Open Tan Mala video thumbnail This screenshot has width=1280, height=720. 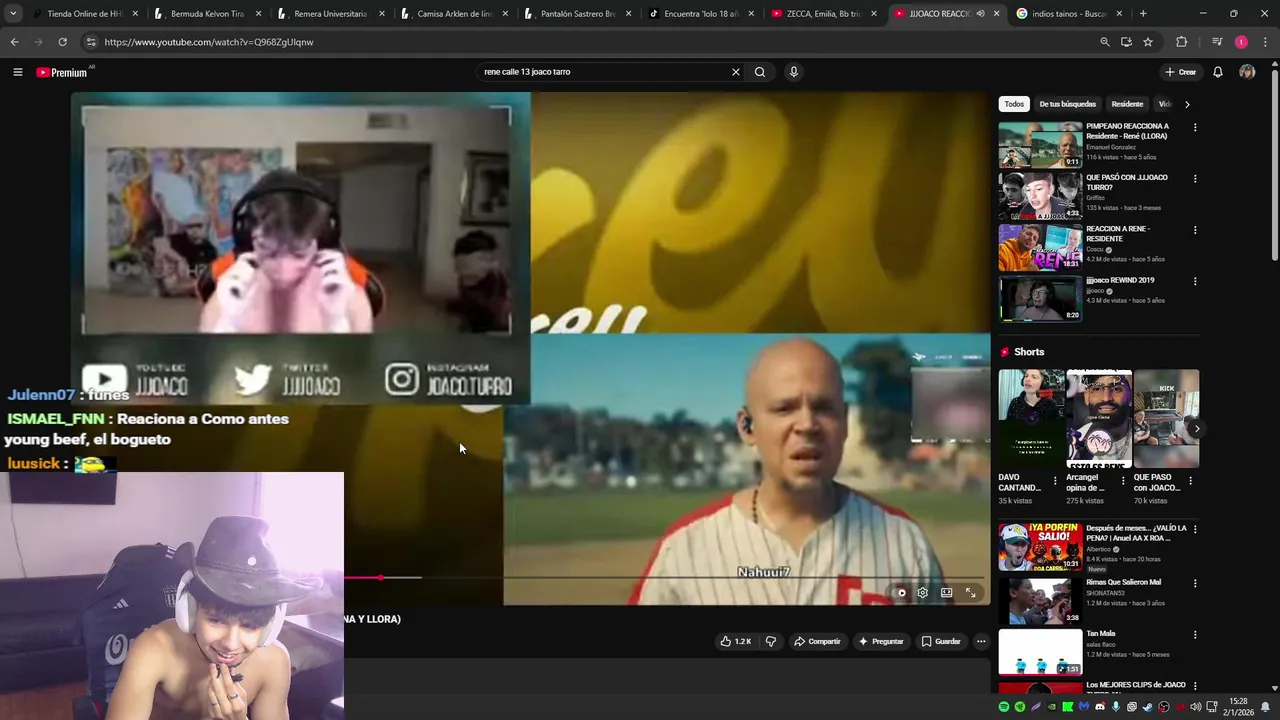(x=1040, y=652)
